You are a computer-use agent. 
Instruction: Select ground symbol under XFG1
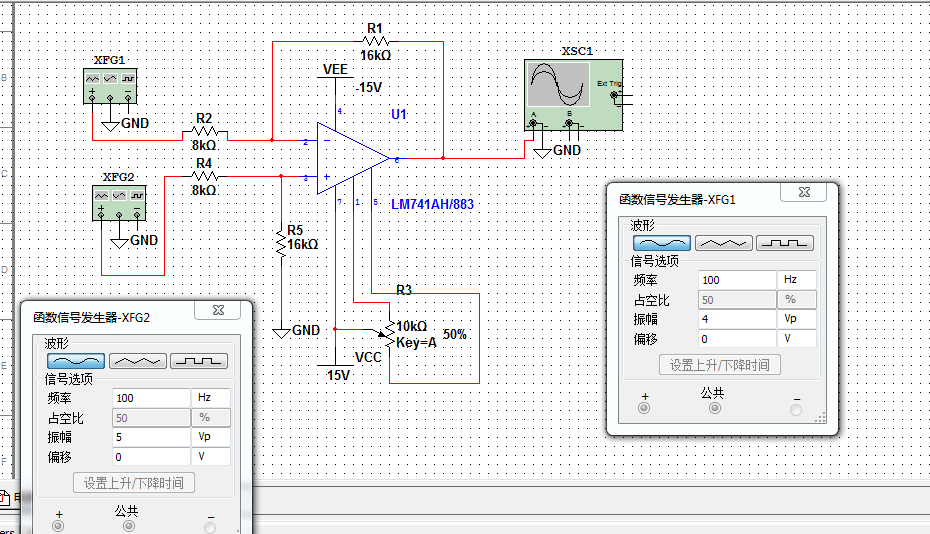pos(111,125)
